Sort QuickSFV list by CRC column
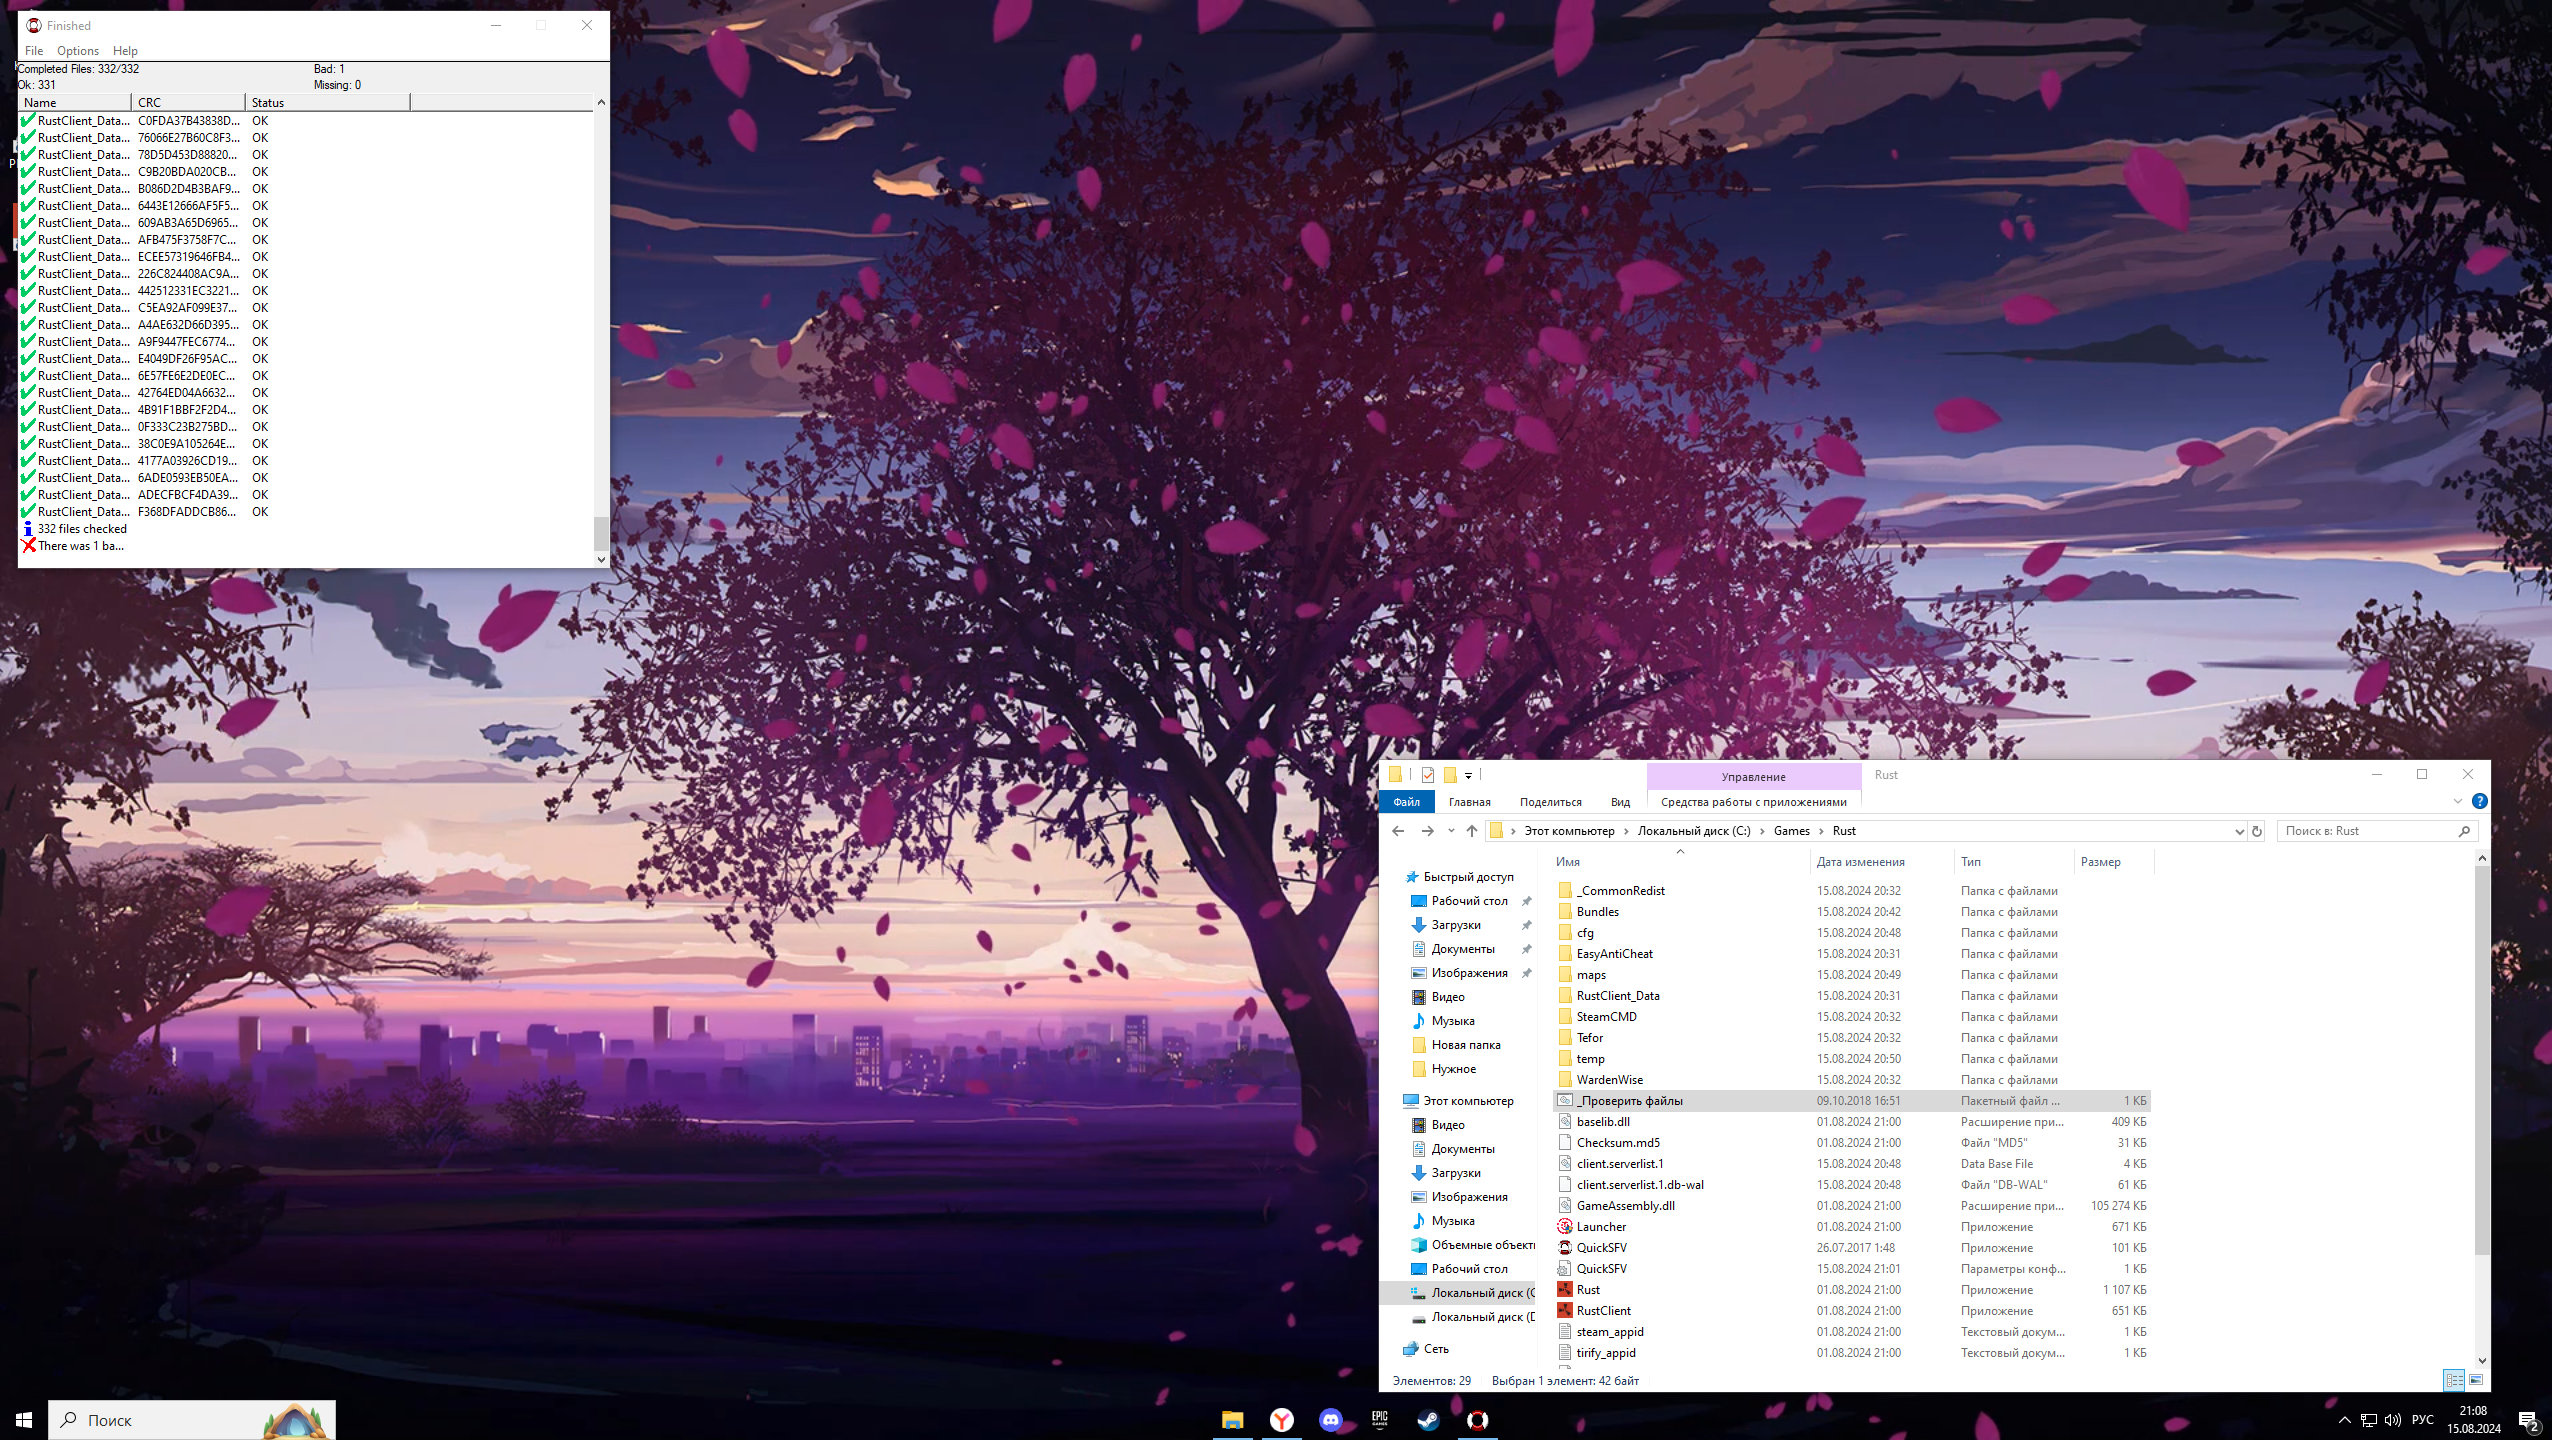This screenshot has height=1440, width=2552. tap(188, 103)
